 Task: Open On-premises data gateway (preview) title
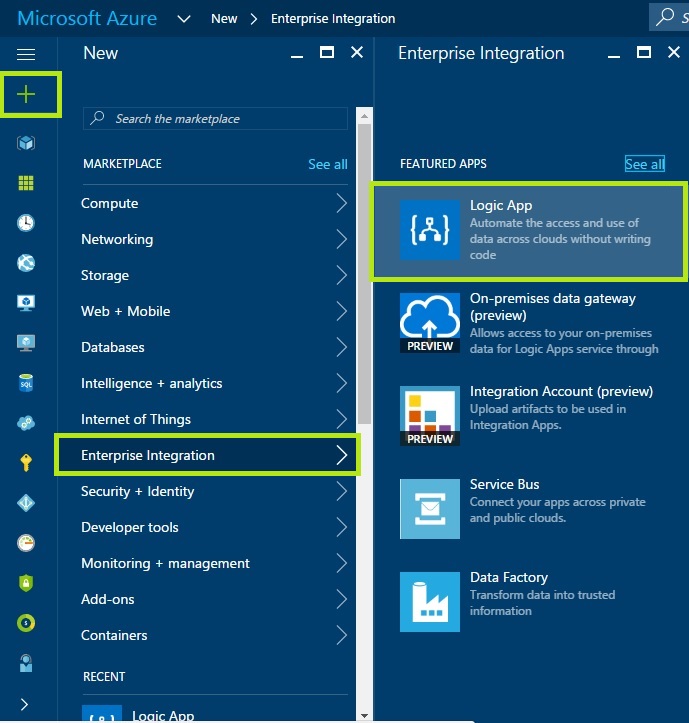552,307
